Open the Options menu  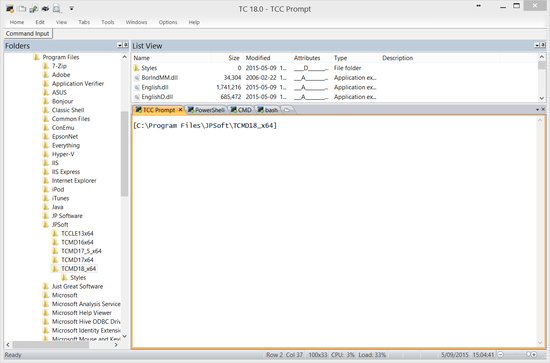pos(168,22)
